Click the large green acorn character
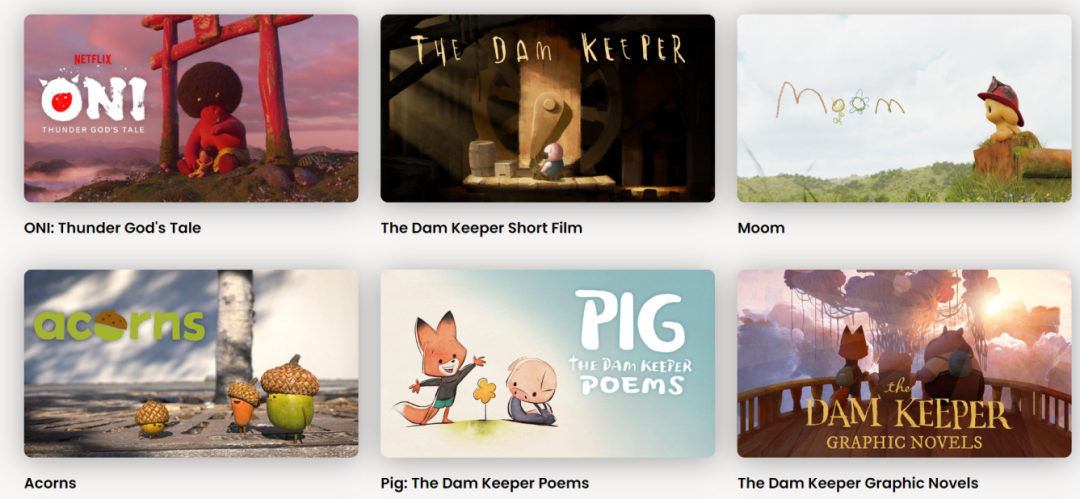Image resolution: width=1080 pixels, height=499 pixels. 290,398
